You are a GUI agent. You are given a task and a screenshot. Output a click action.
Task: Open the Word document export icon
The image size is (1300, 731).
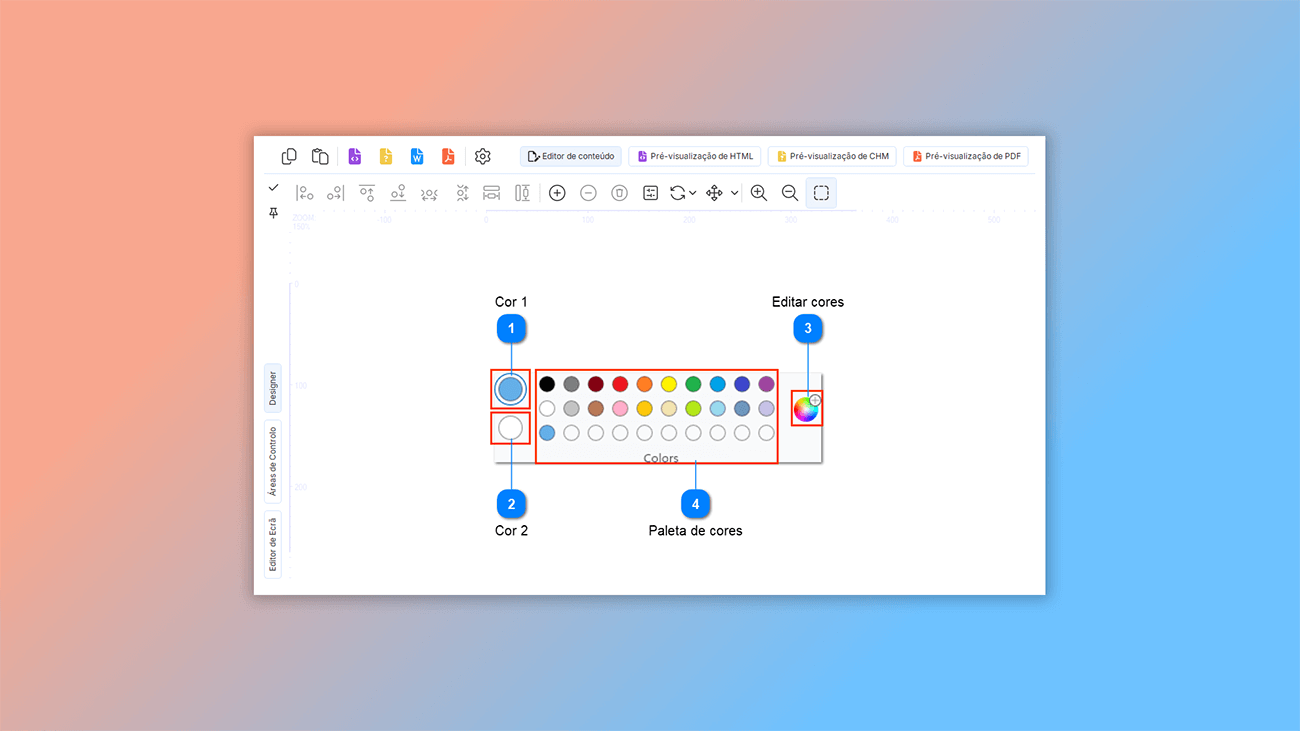416,156
